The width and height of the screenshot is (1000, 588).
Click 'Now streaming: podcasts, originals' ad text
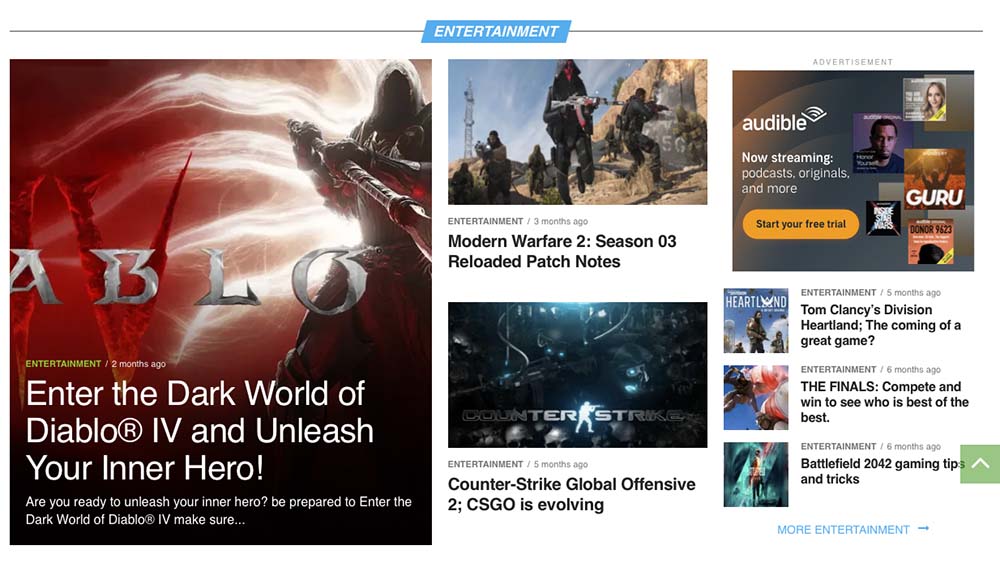tap(795, 173)
